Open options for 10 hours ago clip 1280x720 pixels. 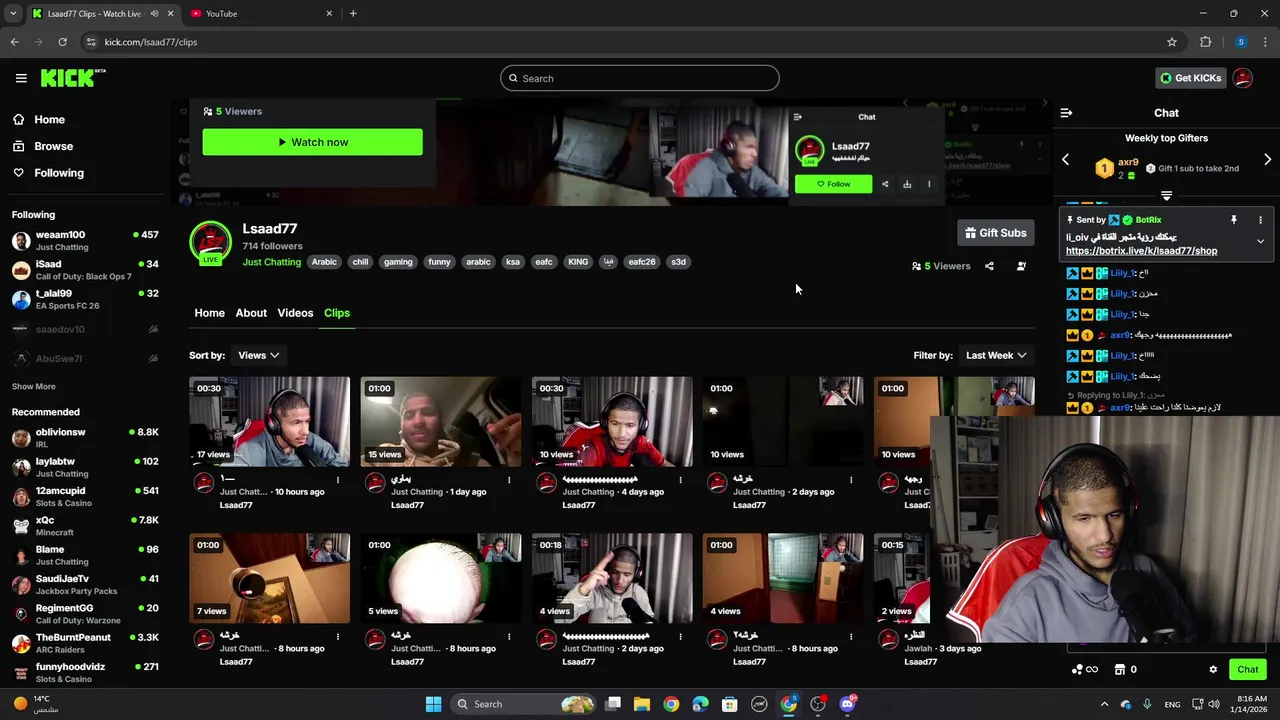click(338, 480)
